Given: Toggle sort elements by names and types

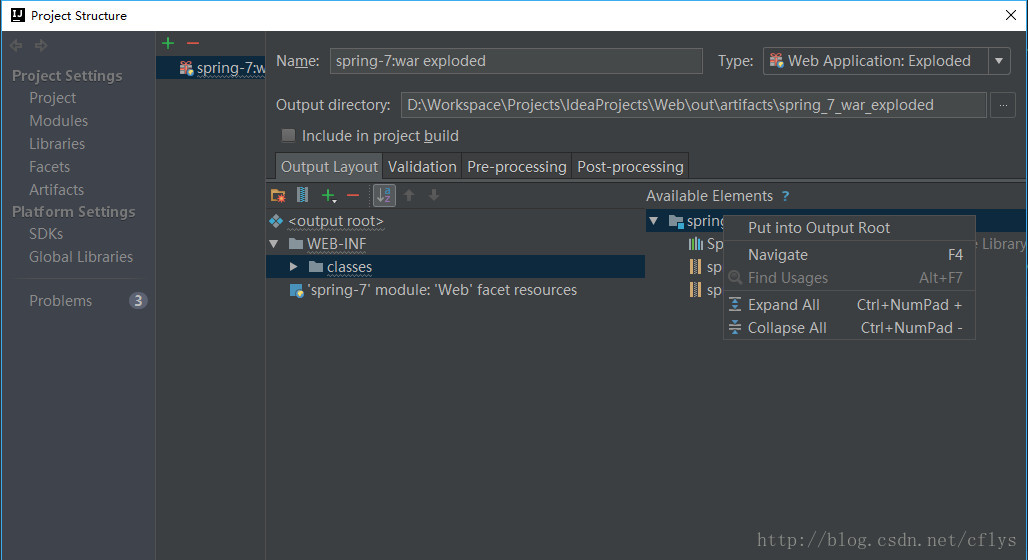Looking at the screenshot, I should [x=384, y=195].
